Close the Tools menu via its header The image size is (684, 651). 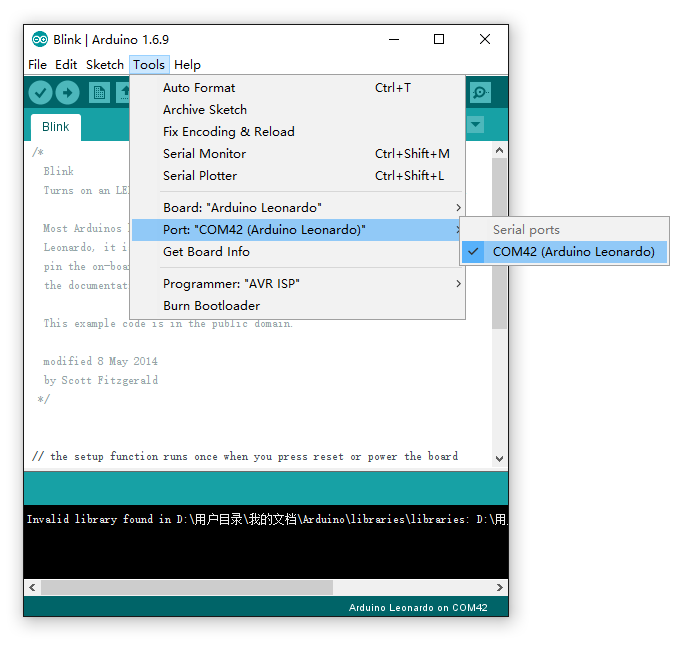click(149, 65)
